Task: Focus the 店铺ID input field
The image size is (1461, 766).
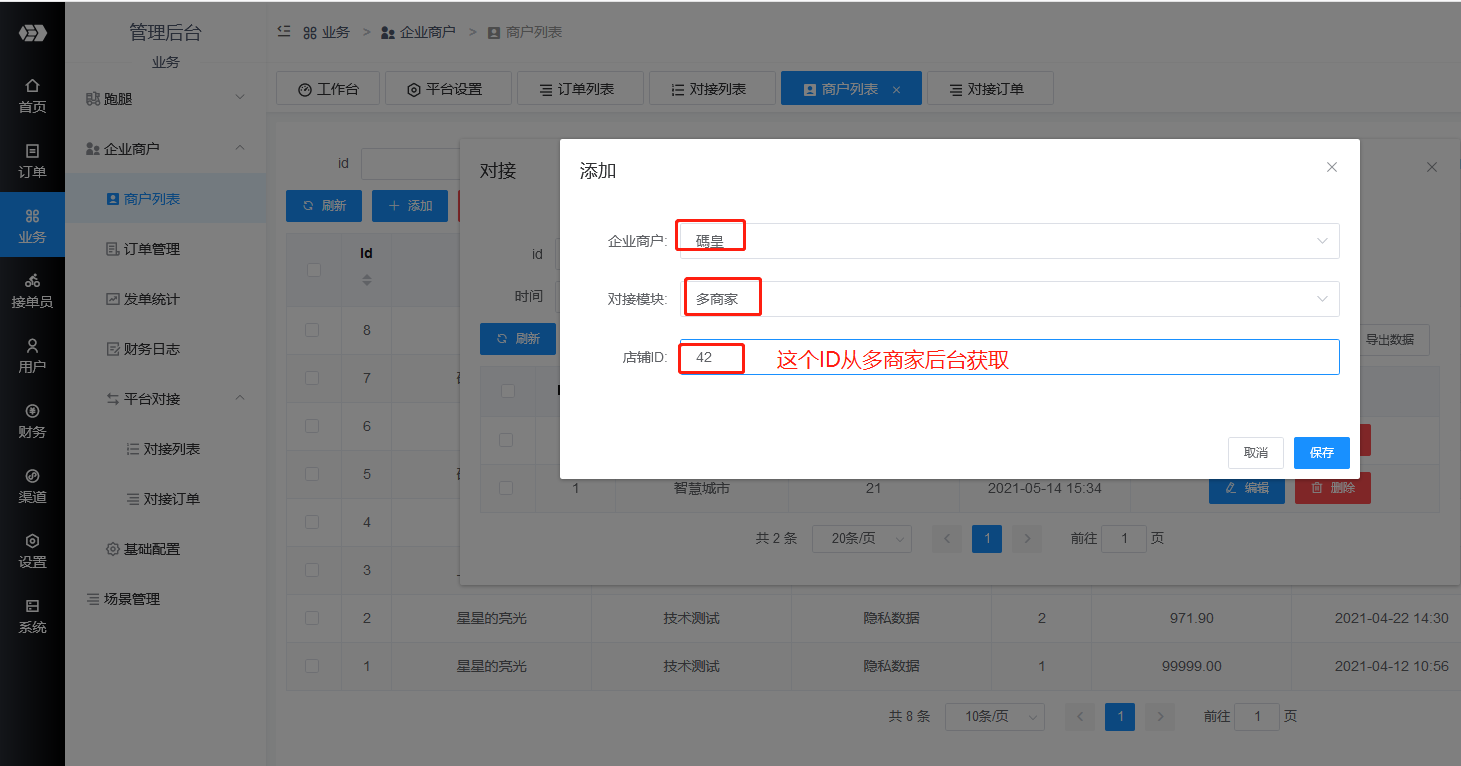Action: pyautogui.click(x=1009, y=357)
